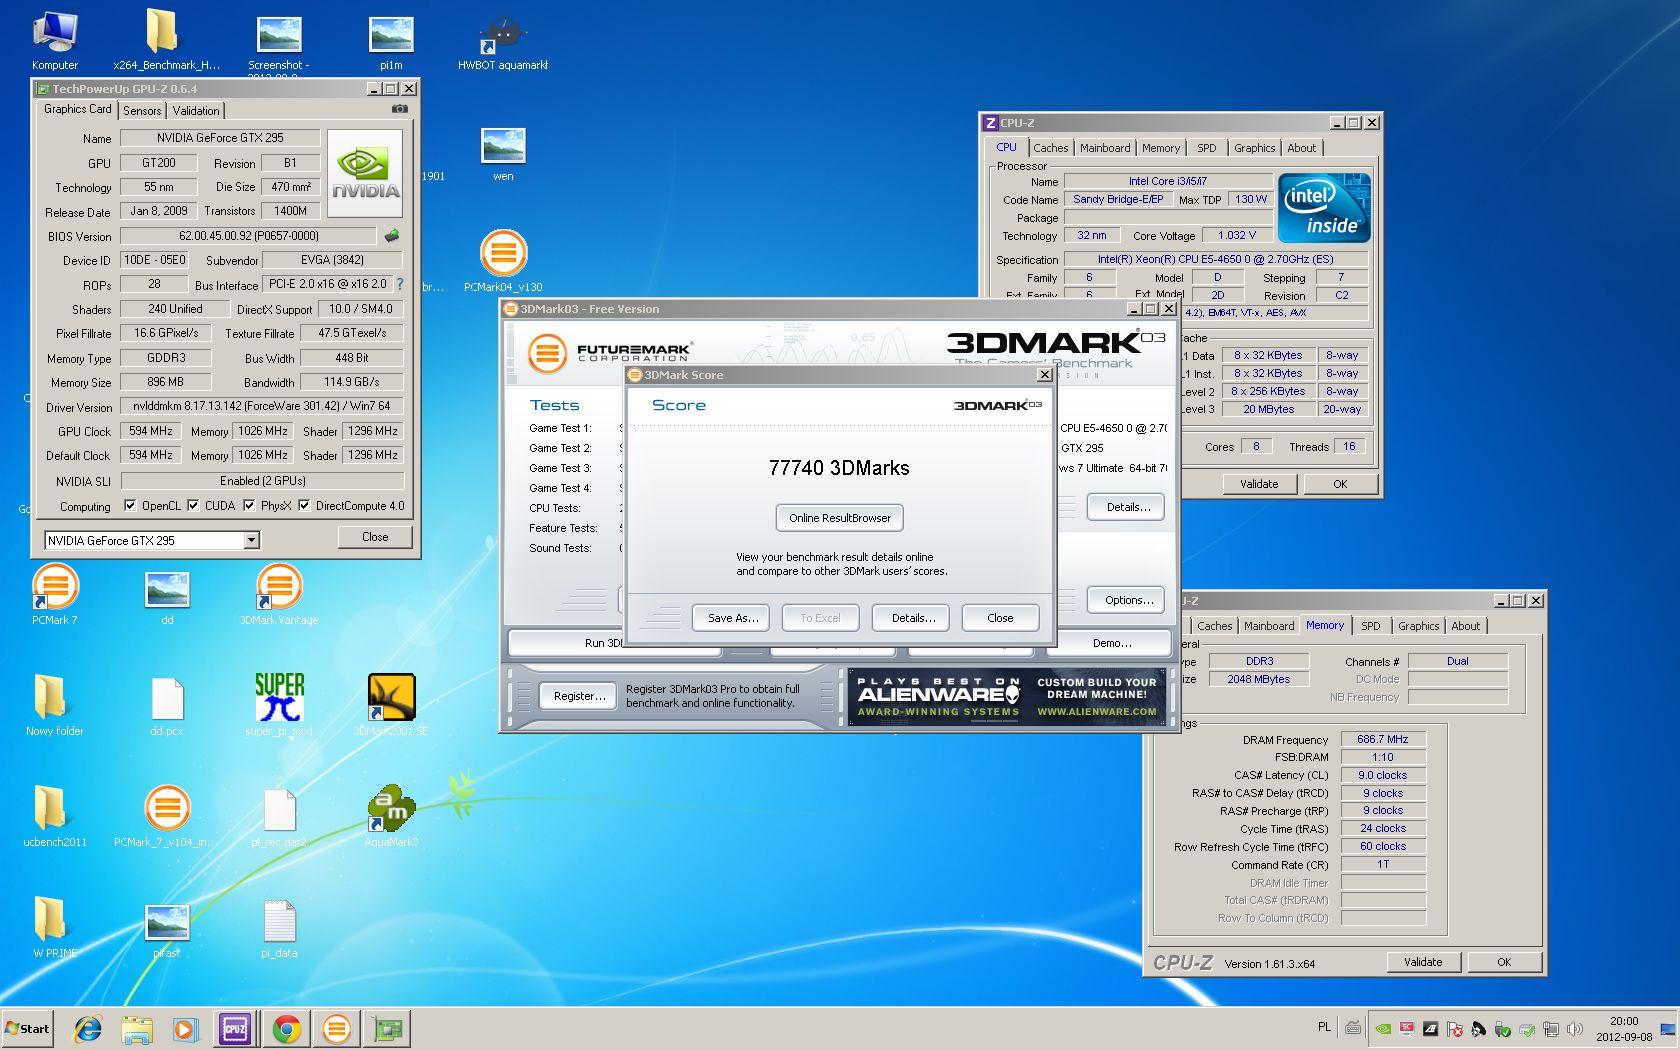
Task: Open the pi_data text file
Action: (279, 927)
